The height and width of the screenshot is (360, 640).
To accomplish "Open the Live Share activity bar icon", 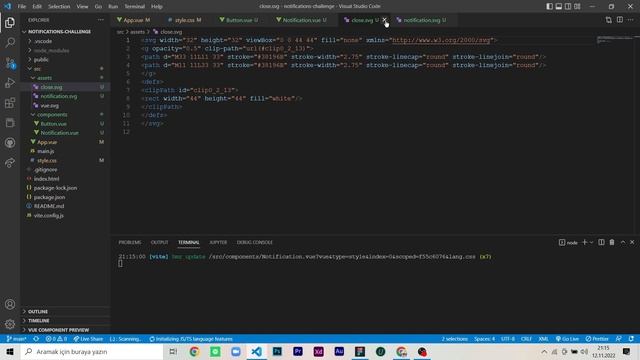I will pyautogui.click(x=10, y=163).
